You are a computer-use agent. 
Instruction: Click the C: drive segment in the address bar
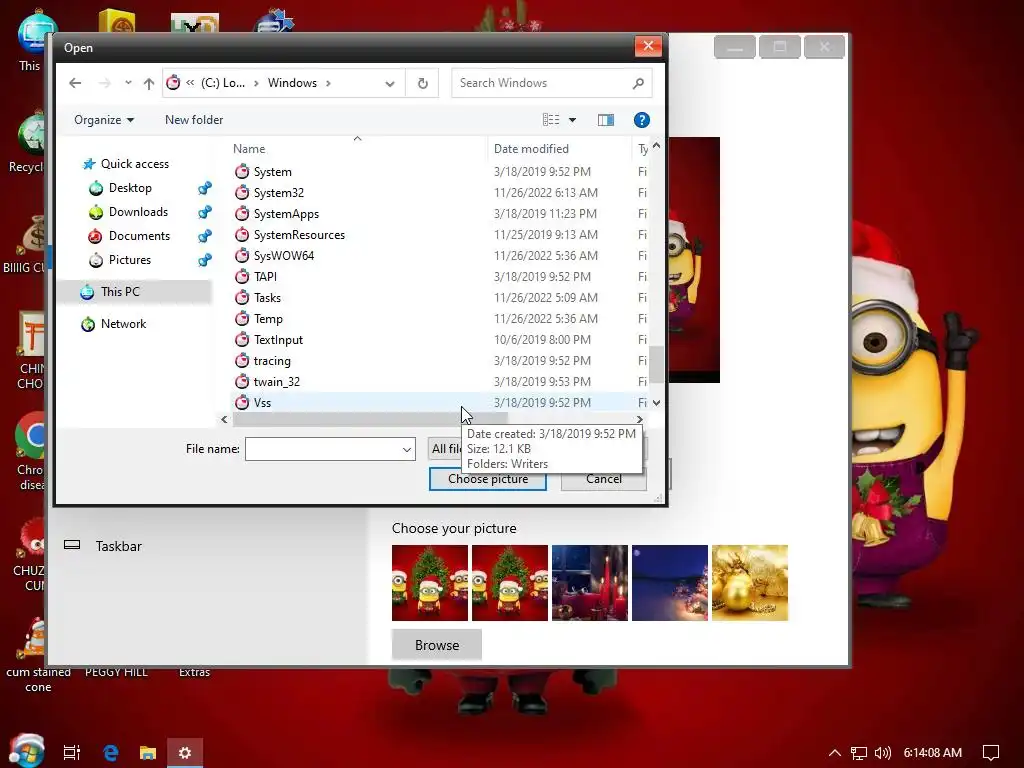(223, 83)
